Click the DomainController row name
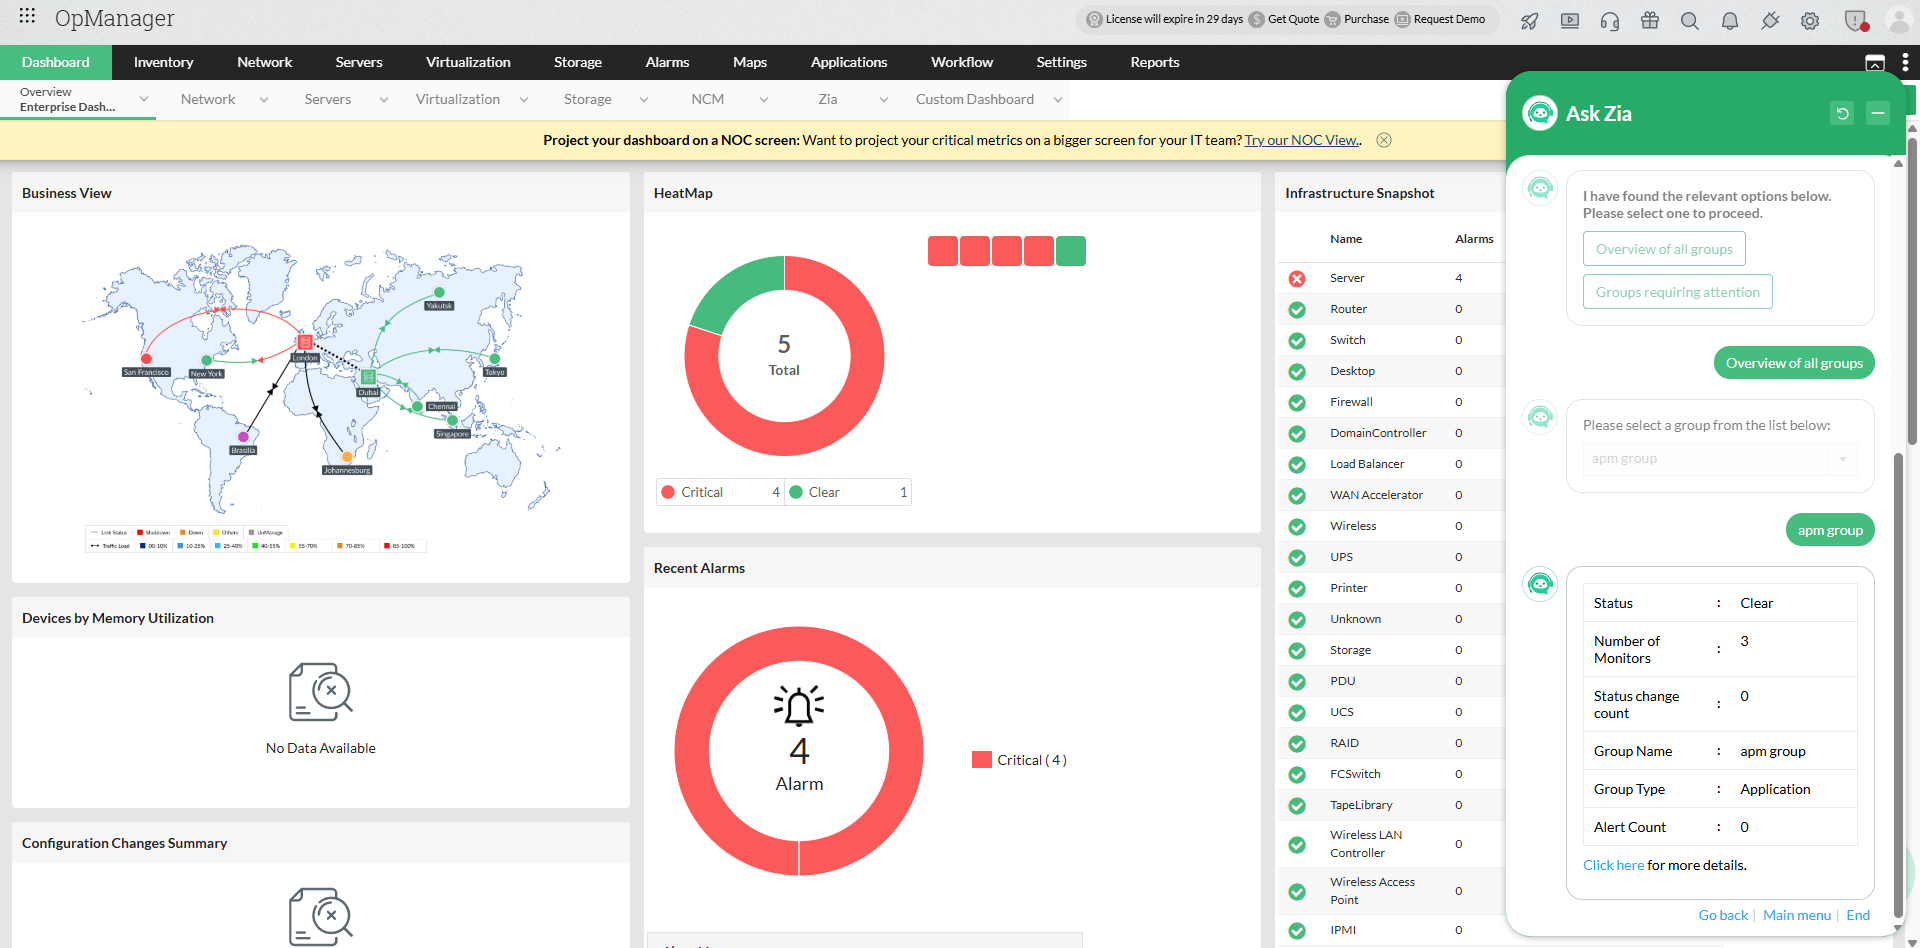 tap(1378, 433)
